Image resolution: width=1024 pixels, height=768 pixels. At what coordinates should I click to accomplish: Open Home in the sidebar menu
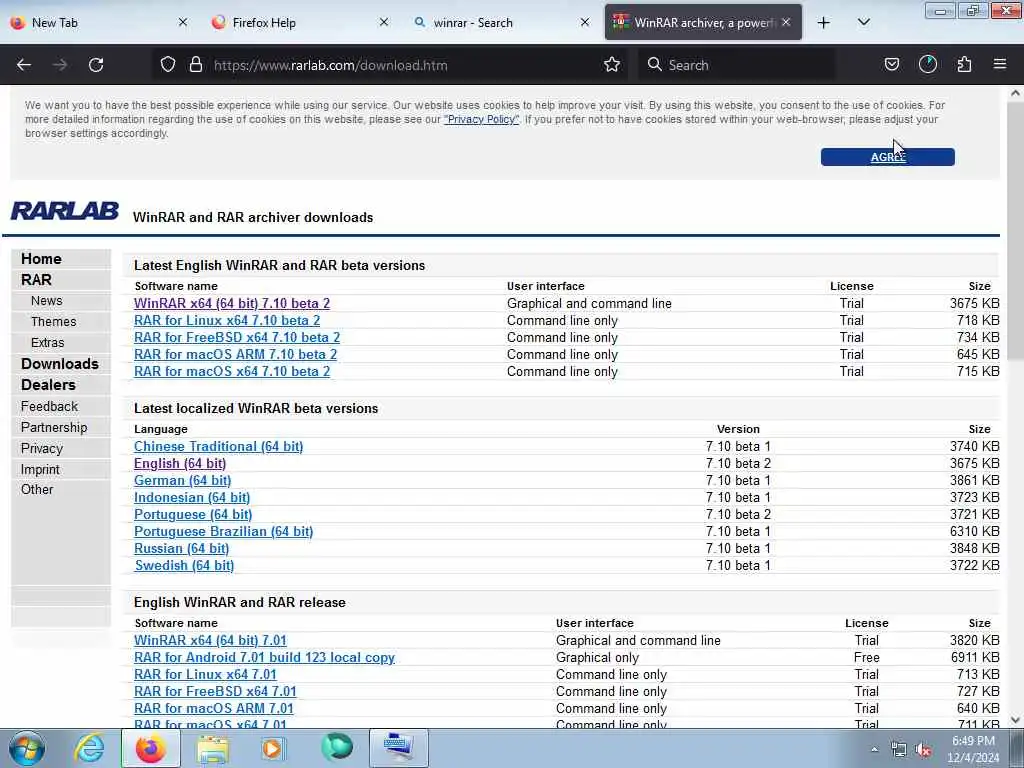(x=41, y=259)
